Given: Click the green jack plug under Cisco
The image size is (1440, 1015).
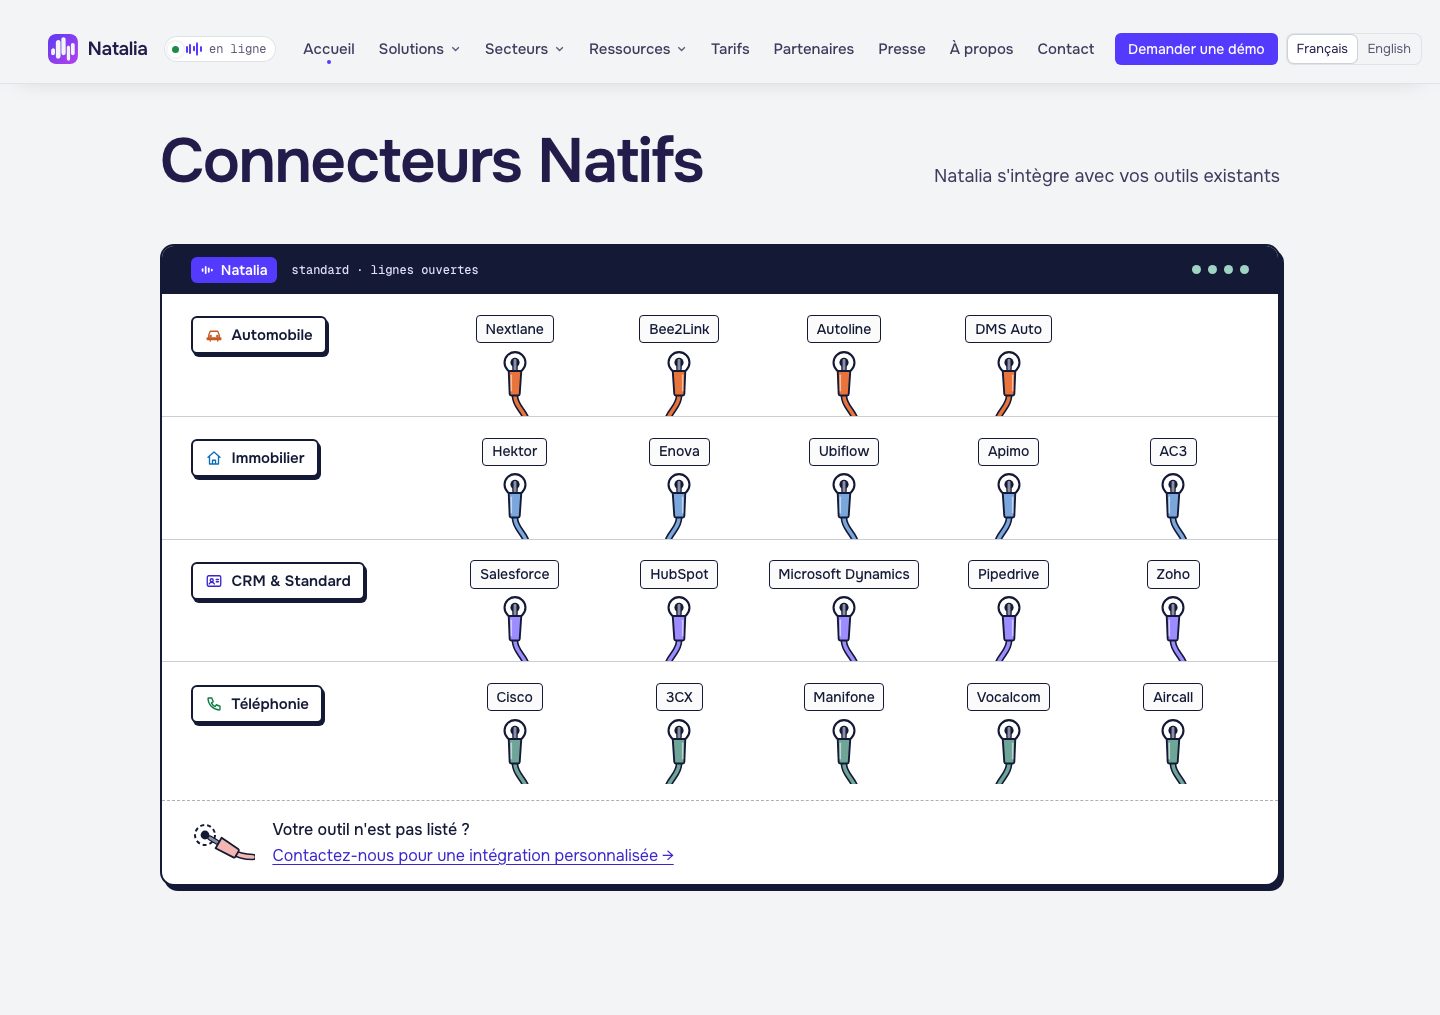Looking at the screenshot, I should [x=516, y=752].
